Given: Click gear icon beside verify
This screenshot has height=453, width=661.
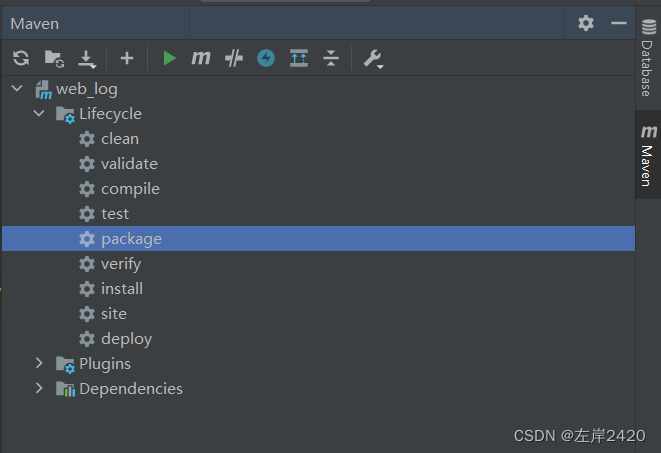Looking at the screenshot, I should [x=87, y=264].
